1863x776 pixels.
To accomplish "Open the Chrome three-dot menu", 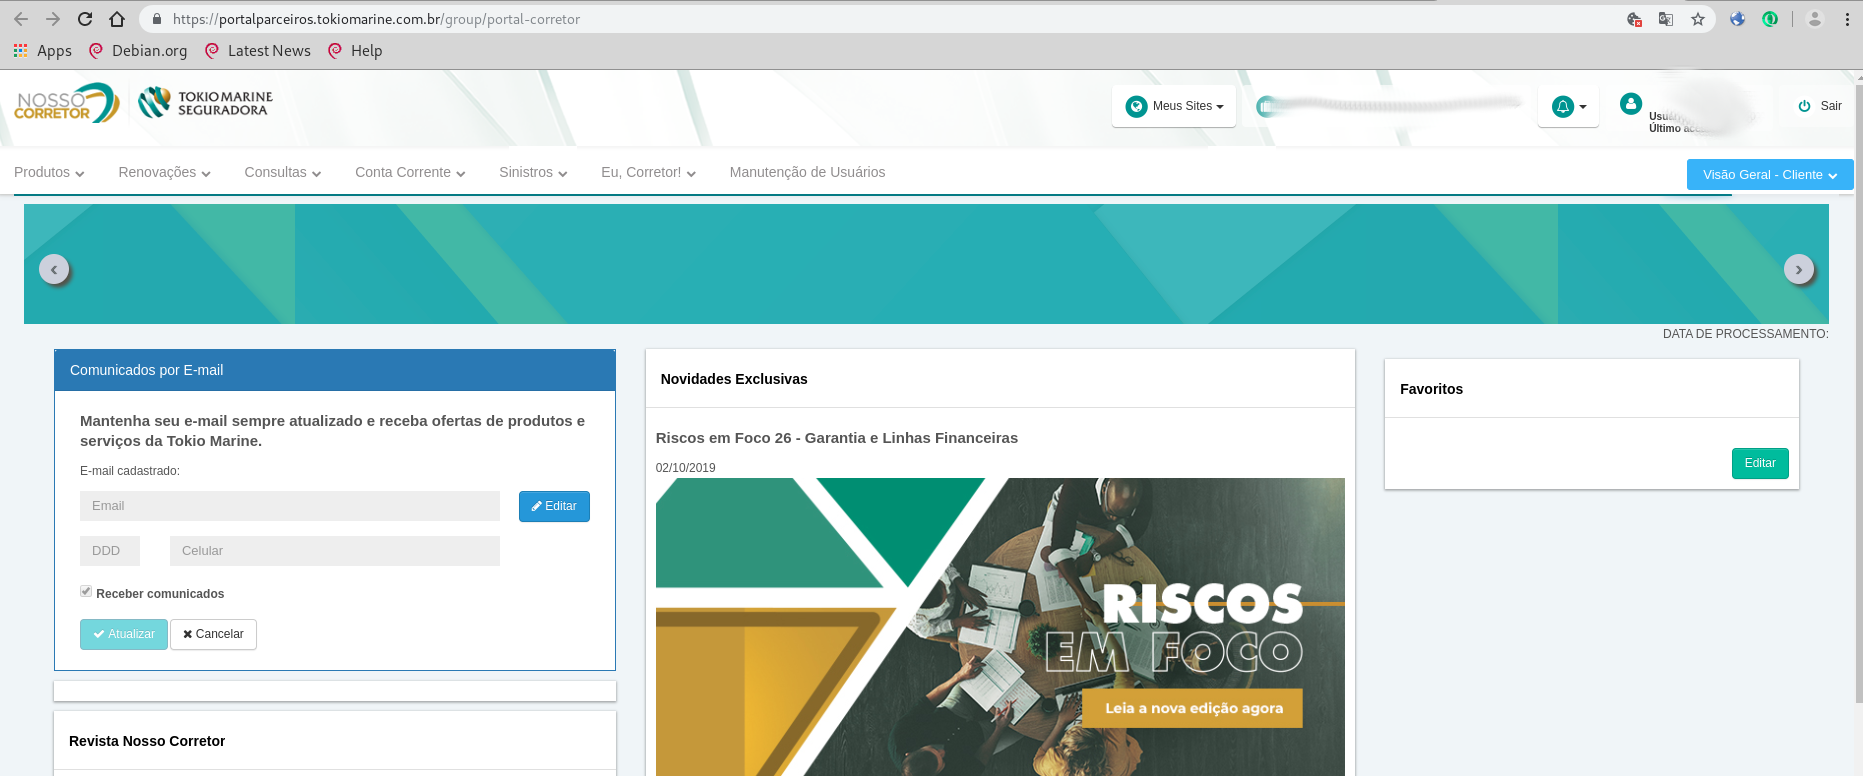I will click(1847, 19).
